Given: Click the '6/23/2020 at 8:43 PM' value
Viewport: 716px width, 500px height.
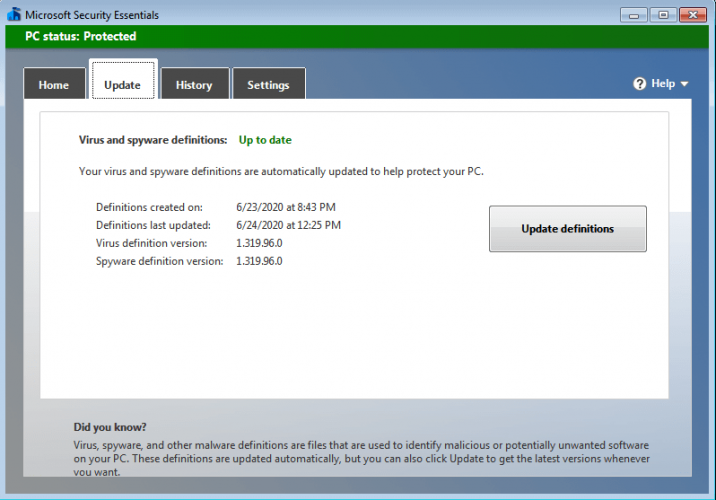Looking at the screenshot, I should click(x=286, y=207).
